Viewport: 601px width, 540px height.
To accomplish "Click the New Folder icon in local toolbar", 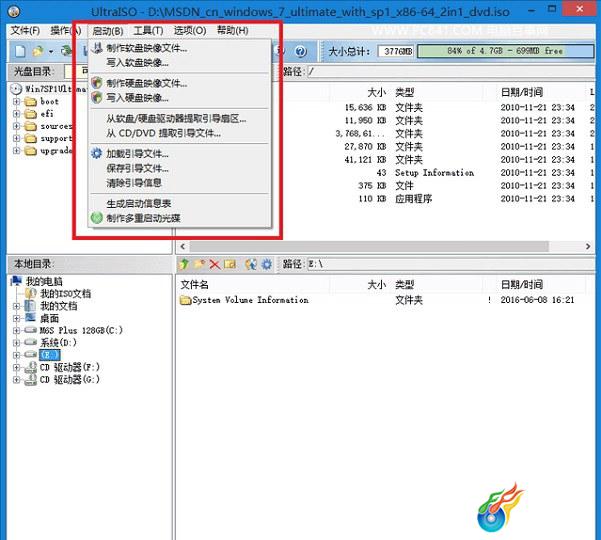I will (199, 264).
